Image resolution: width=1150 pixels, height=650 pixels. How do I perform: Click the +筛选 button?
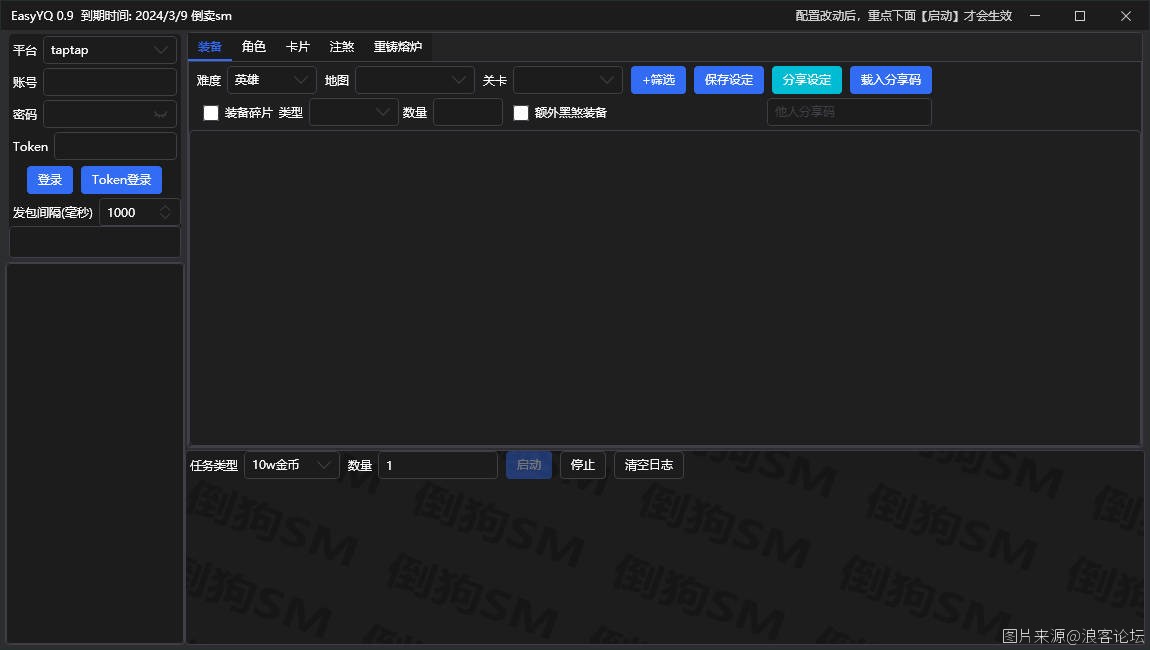click(x=658, y=80)
